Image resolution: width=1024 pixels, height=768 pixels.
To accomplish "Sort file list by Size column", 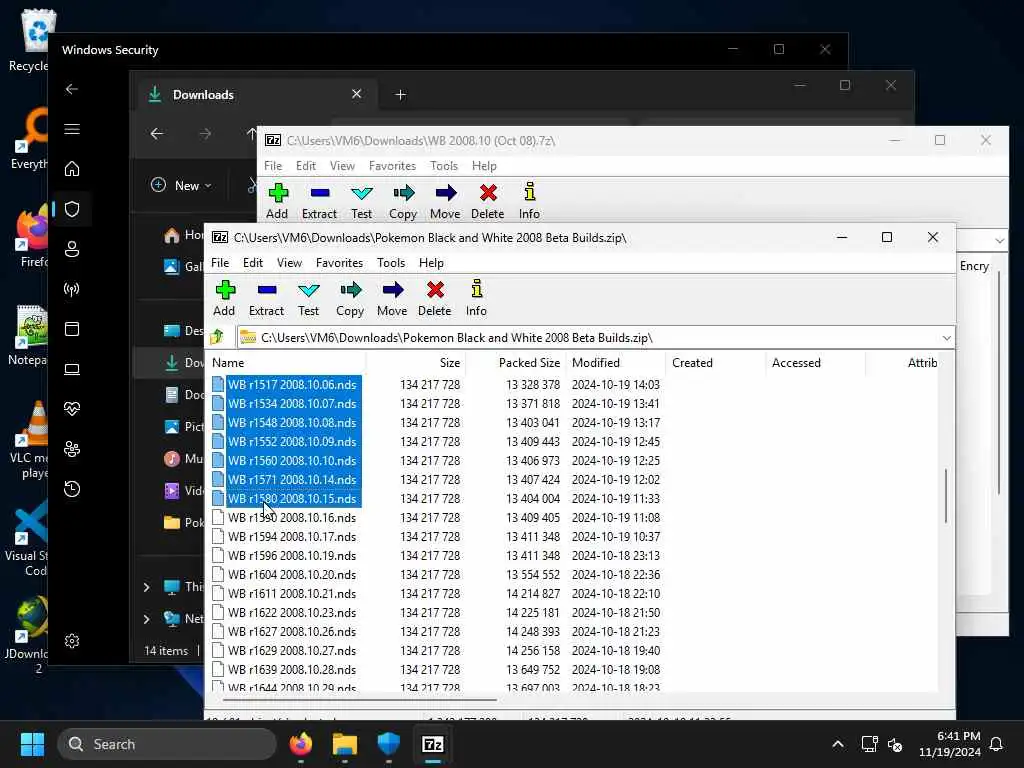I will point(417,362).
